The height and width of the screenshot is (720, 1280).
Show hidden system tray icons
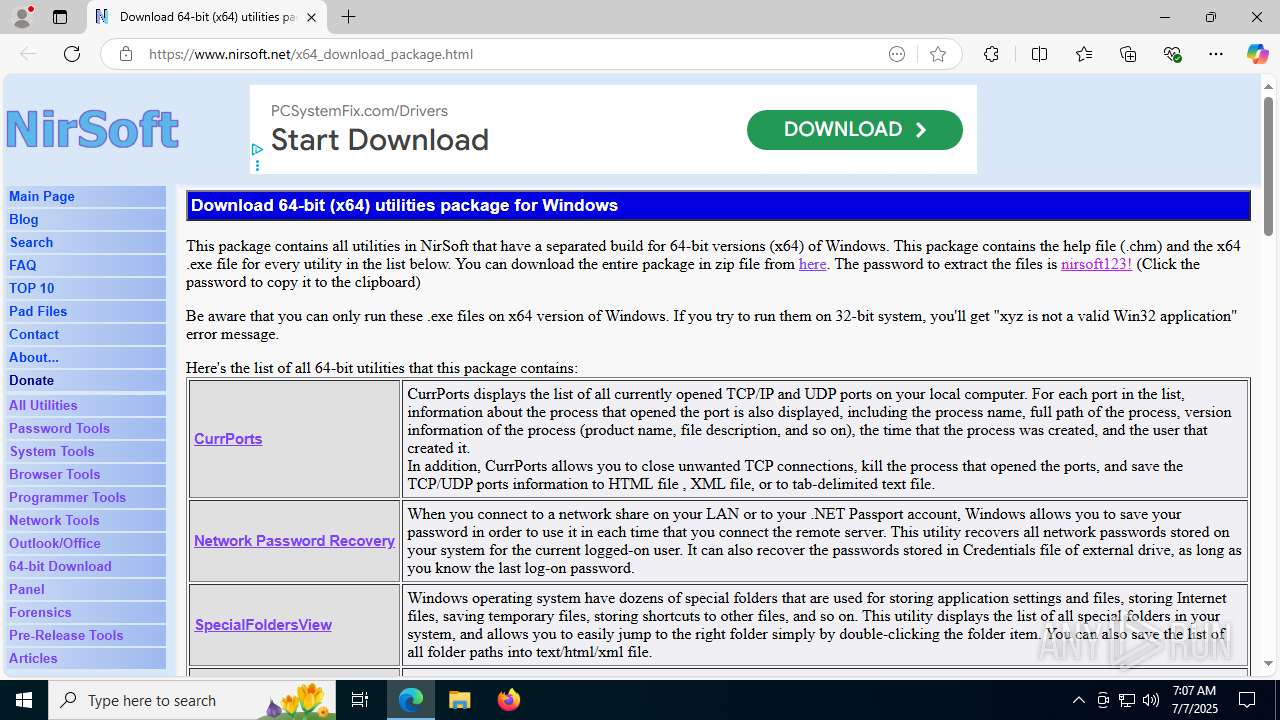coord(1078,700)
